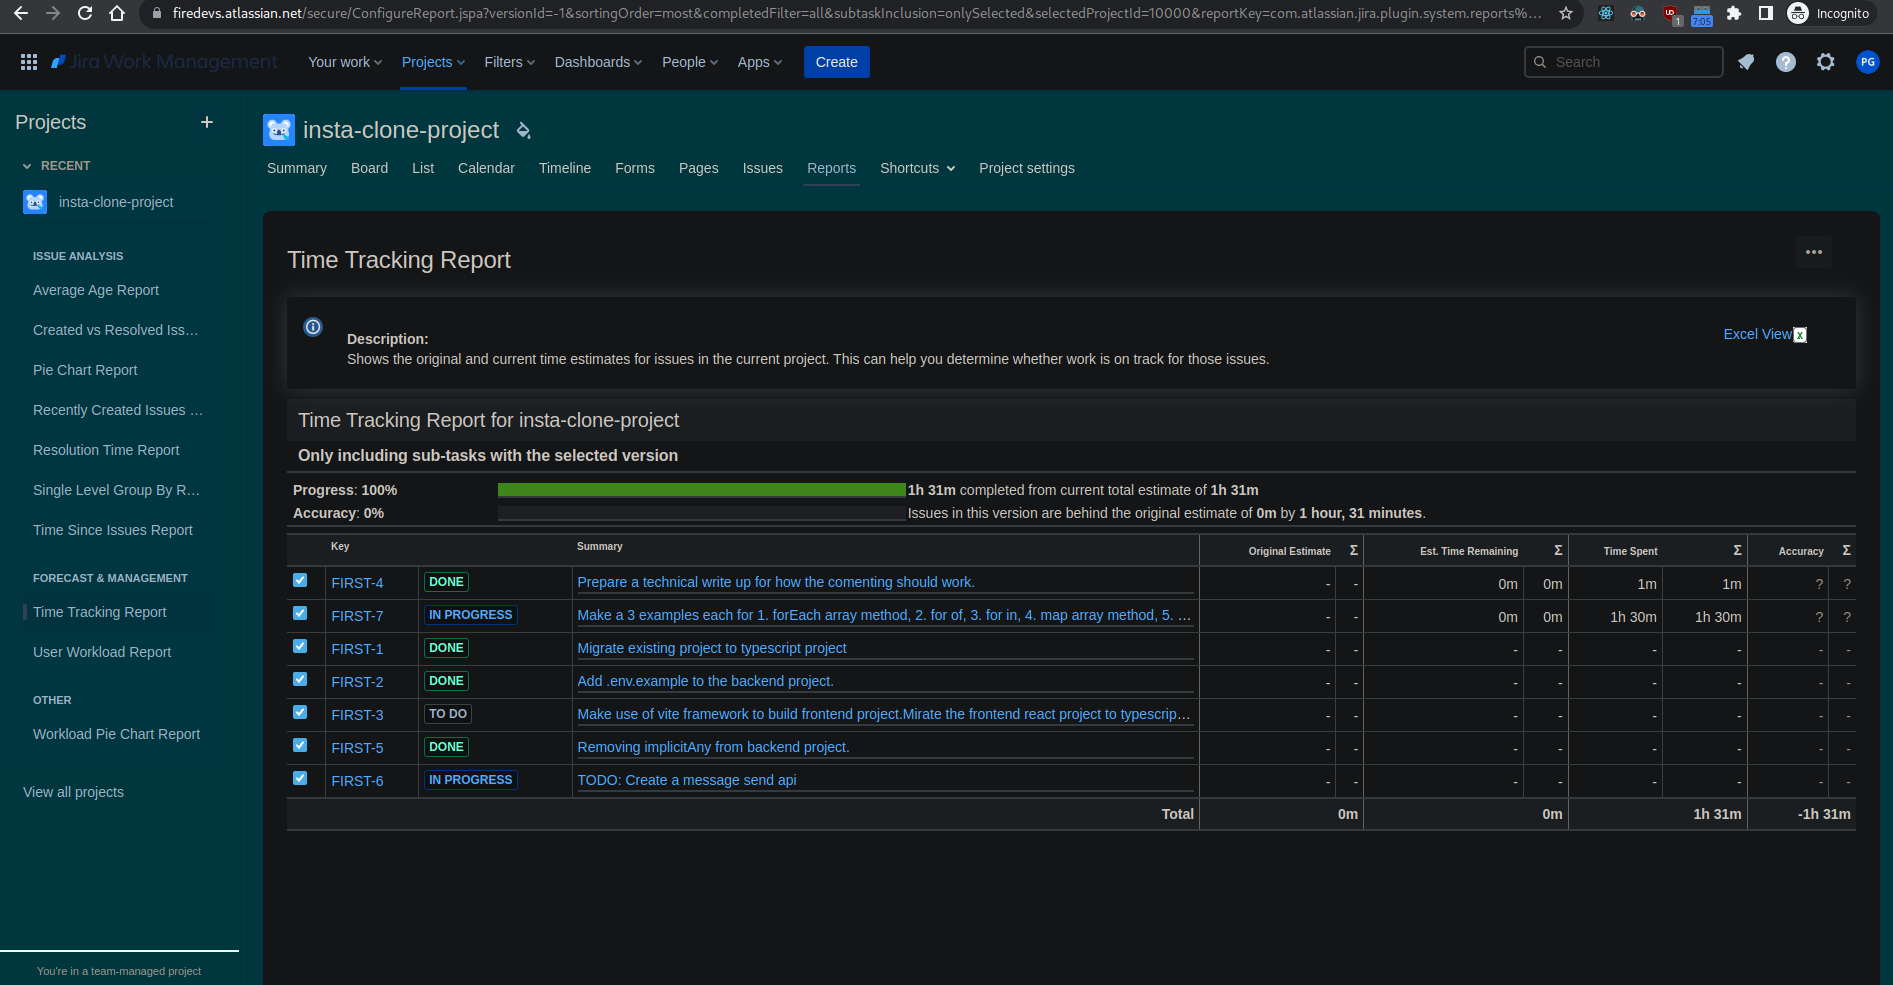Click the insta-clone-project avatar in header
1893x985 pixels.
(279, 130)
